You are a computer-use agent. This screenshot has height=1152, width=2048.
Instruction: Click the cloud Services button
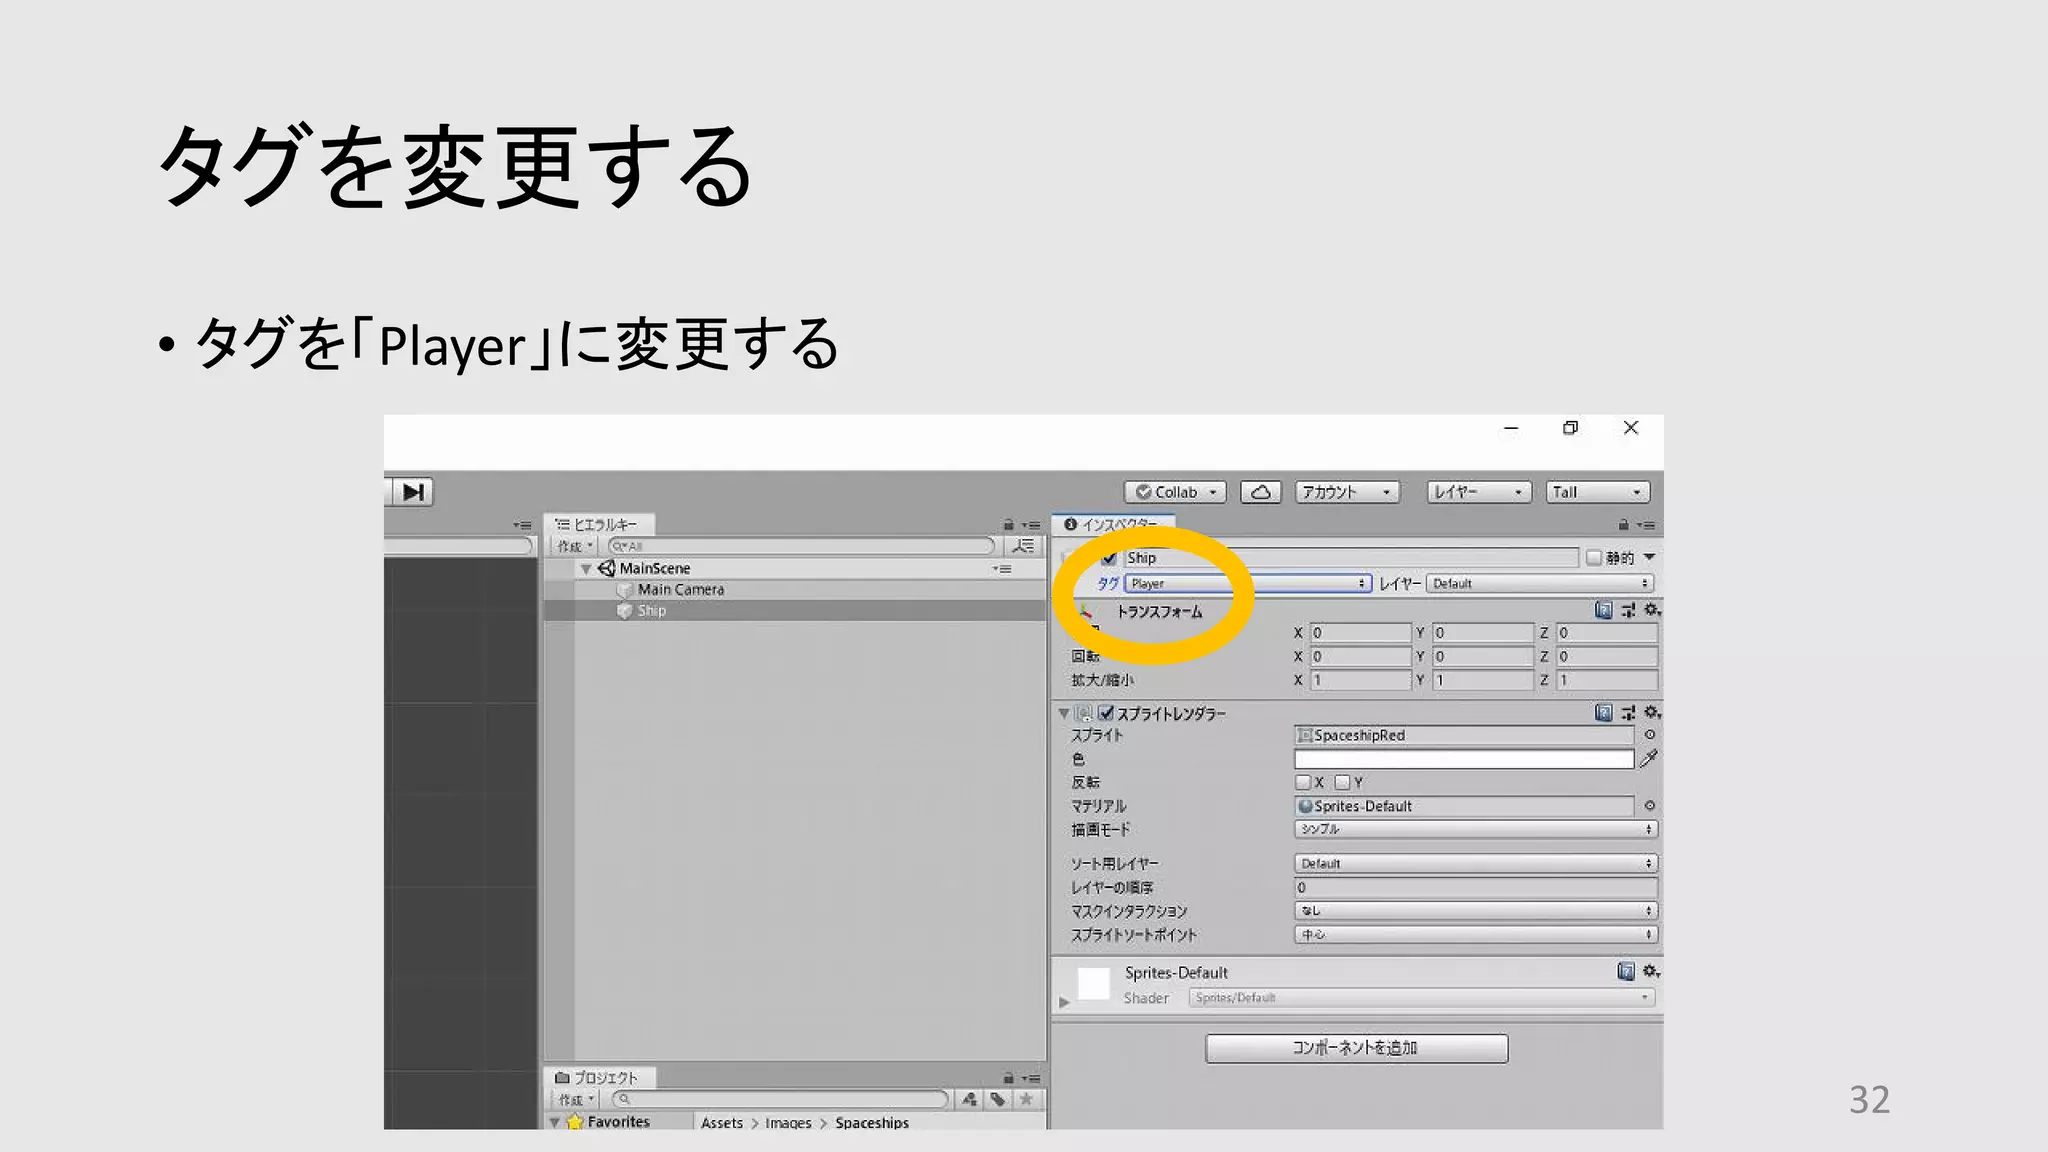1261,492
